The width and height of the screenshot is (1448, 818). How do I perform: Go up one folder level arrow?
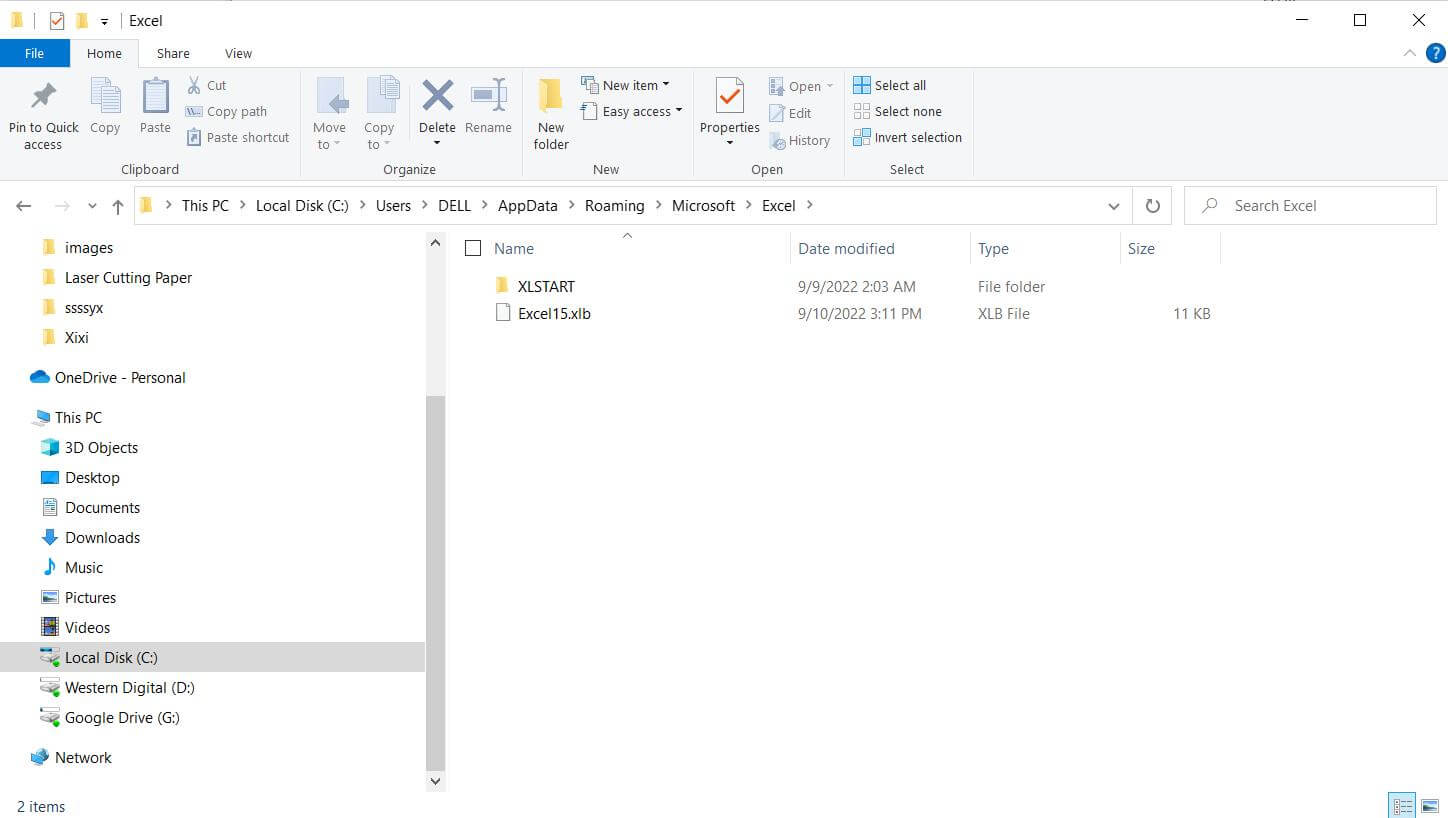click(118, 206)
